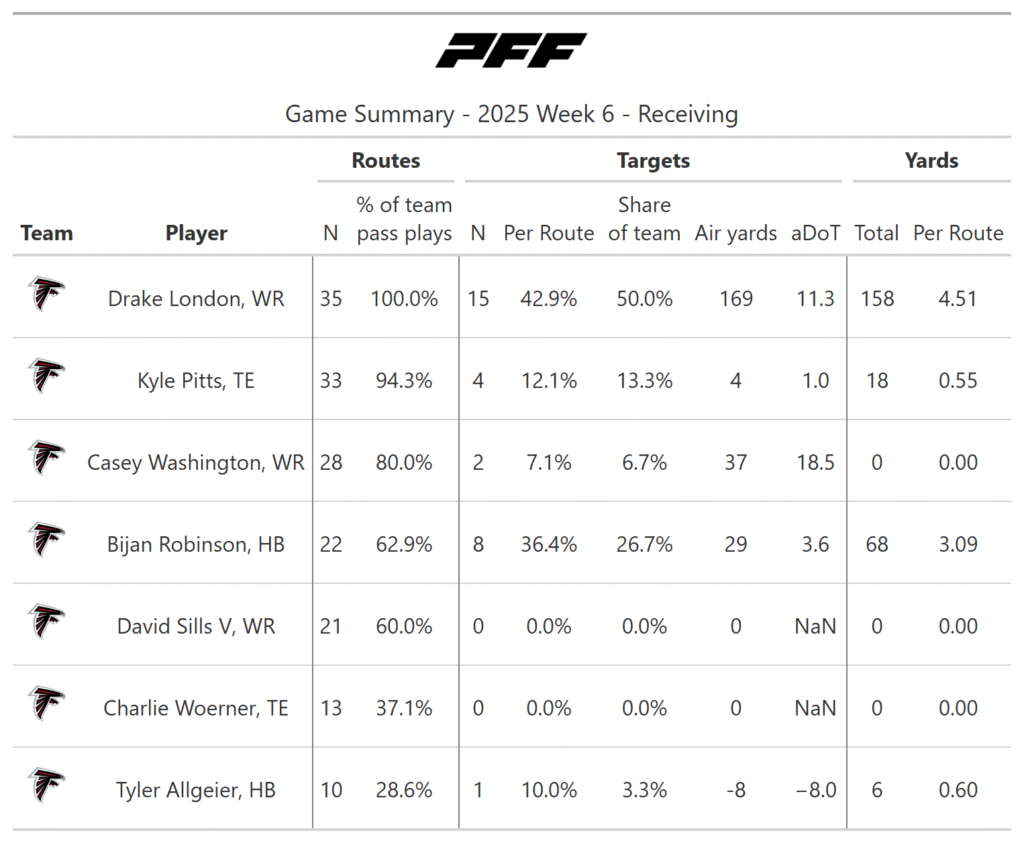Select the Routes column group header
Viewport: 1024px width, 843px height.
coord(385,160)
